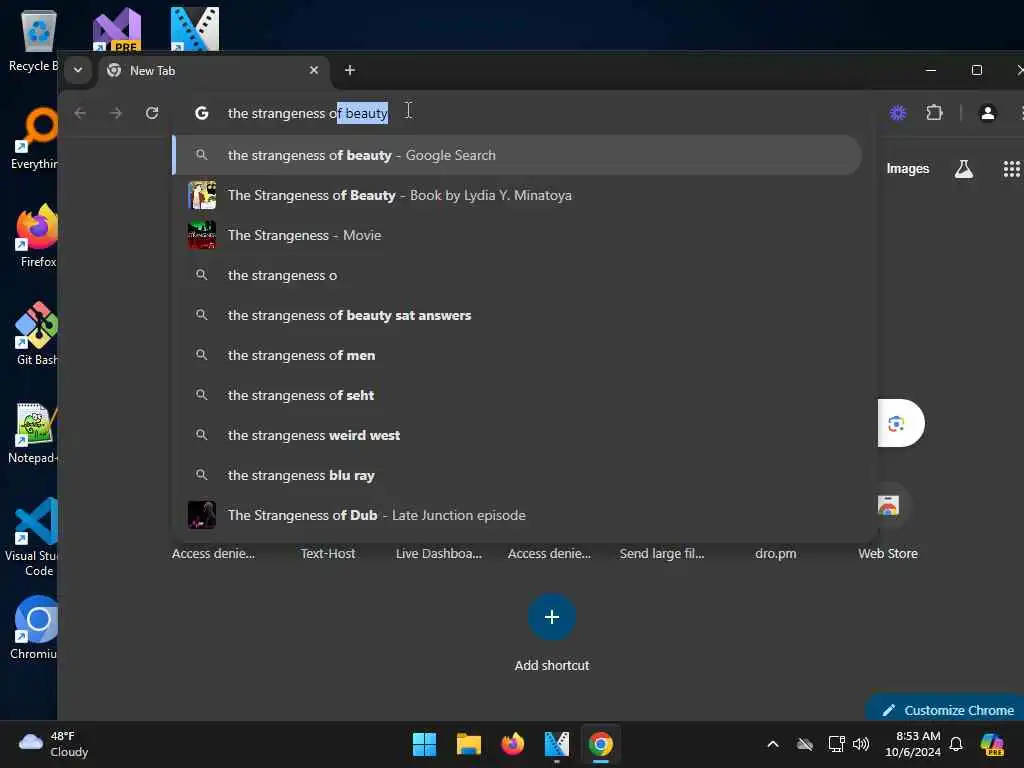Click the movie poster thumbnail for The Strangeness
This screenshot has height=768, width=1024.
tap(202, 235)
